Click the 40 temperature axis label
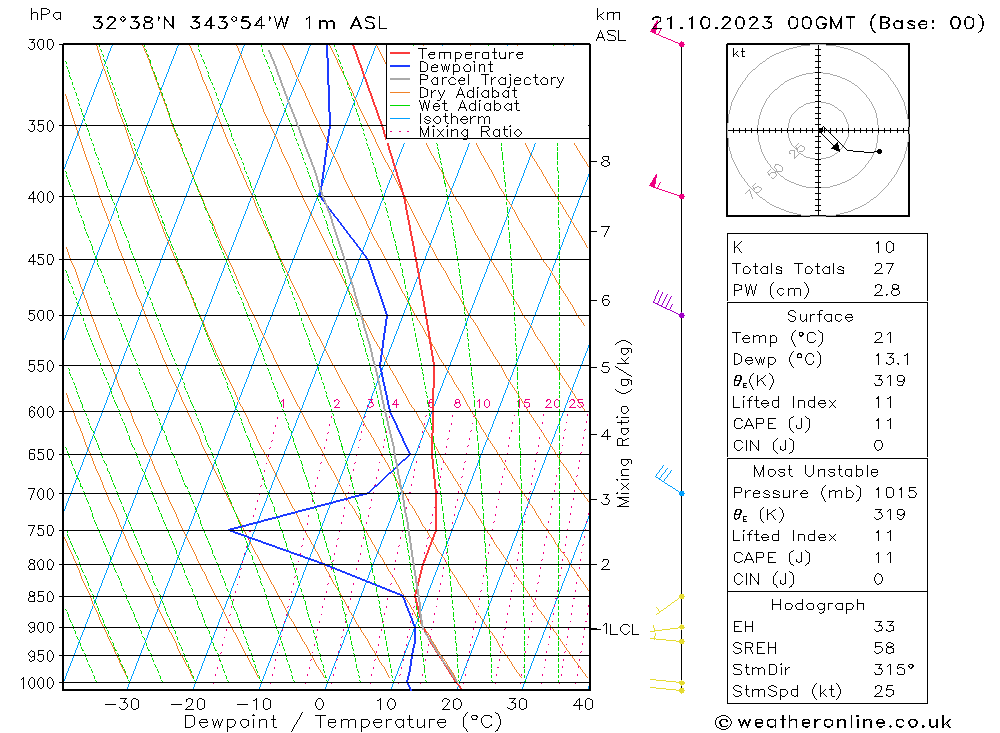Viewport: 1000px width, 733px height. 584,704
